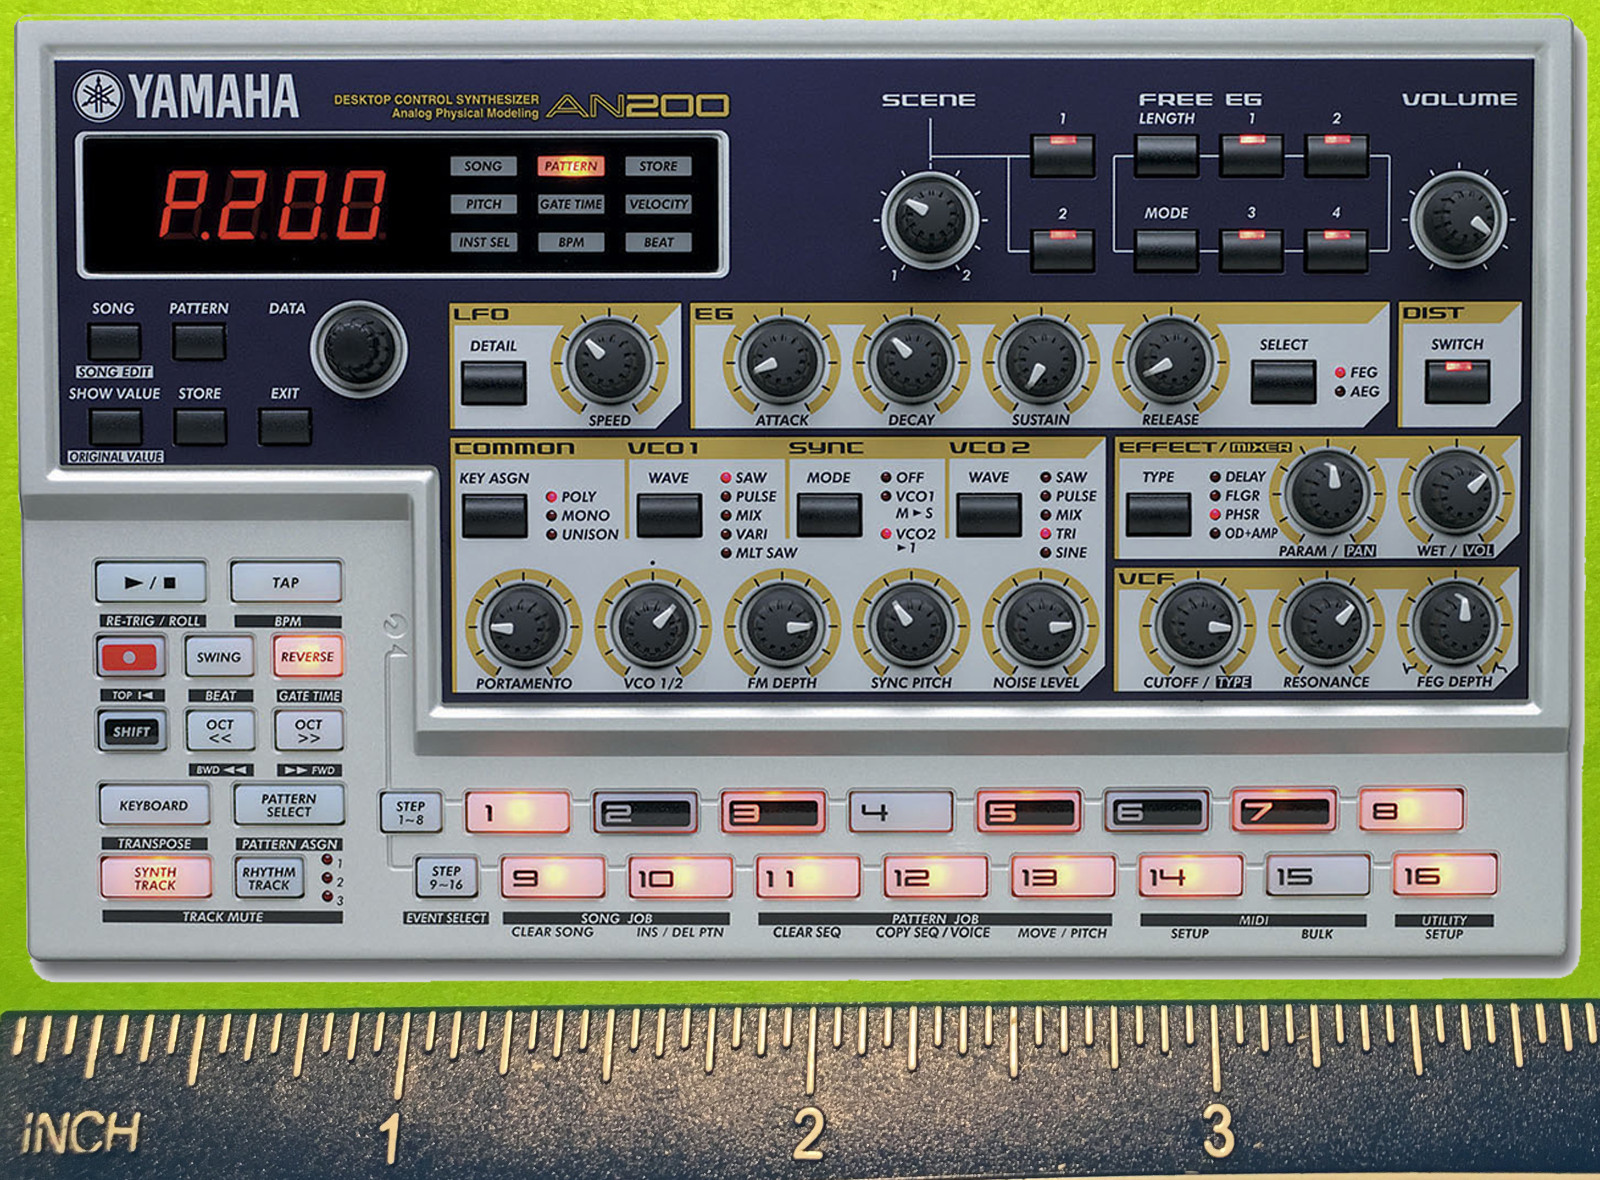
Task: Choose the STEP 1~8 range button
Action: coord(410,812)
